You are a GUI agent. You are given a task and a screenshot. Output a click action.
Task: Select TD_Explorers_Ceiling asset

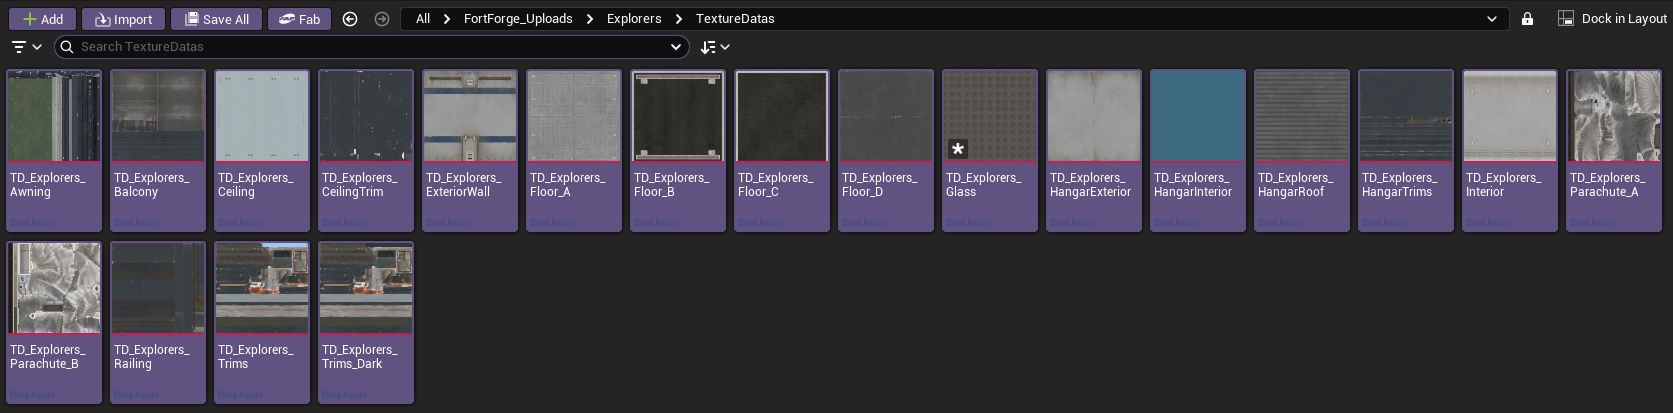(262, 150)
